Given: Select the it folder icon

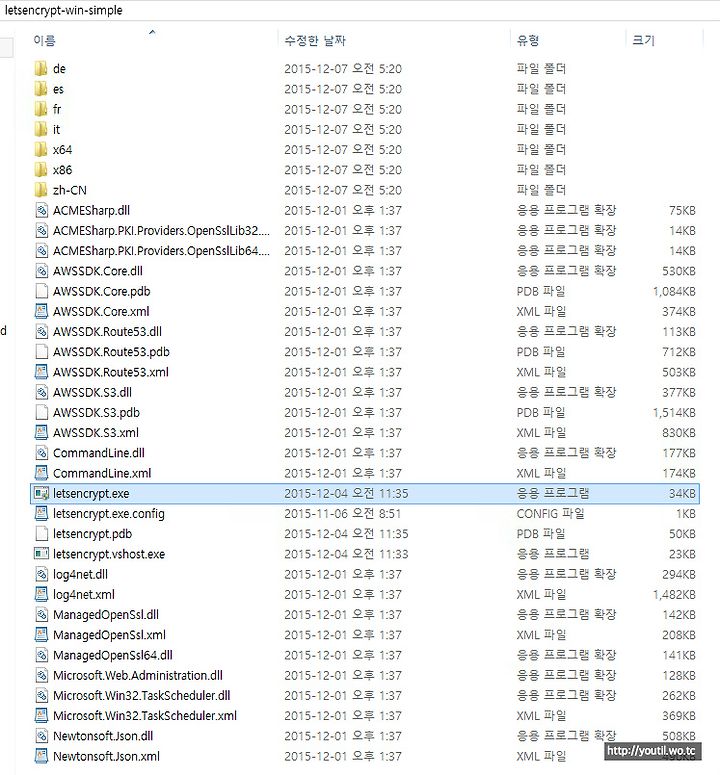Looking at the screenshot, I should click(x=41, y=129).
